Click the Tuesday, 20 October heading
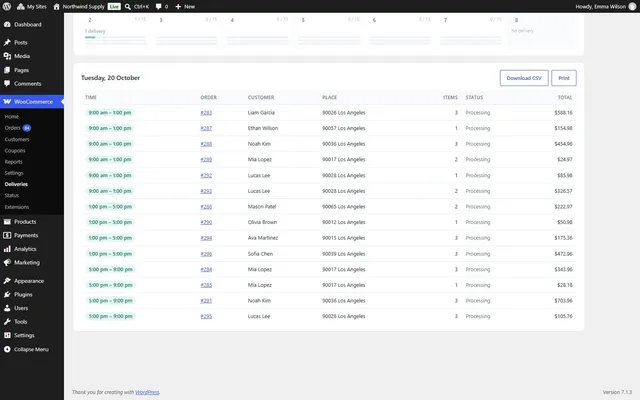The width and height of the screenshot is (640, 400). tap(110, 78)
